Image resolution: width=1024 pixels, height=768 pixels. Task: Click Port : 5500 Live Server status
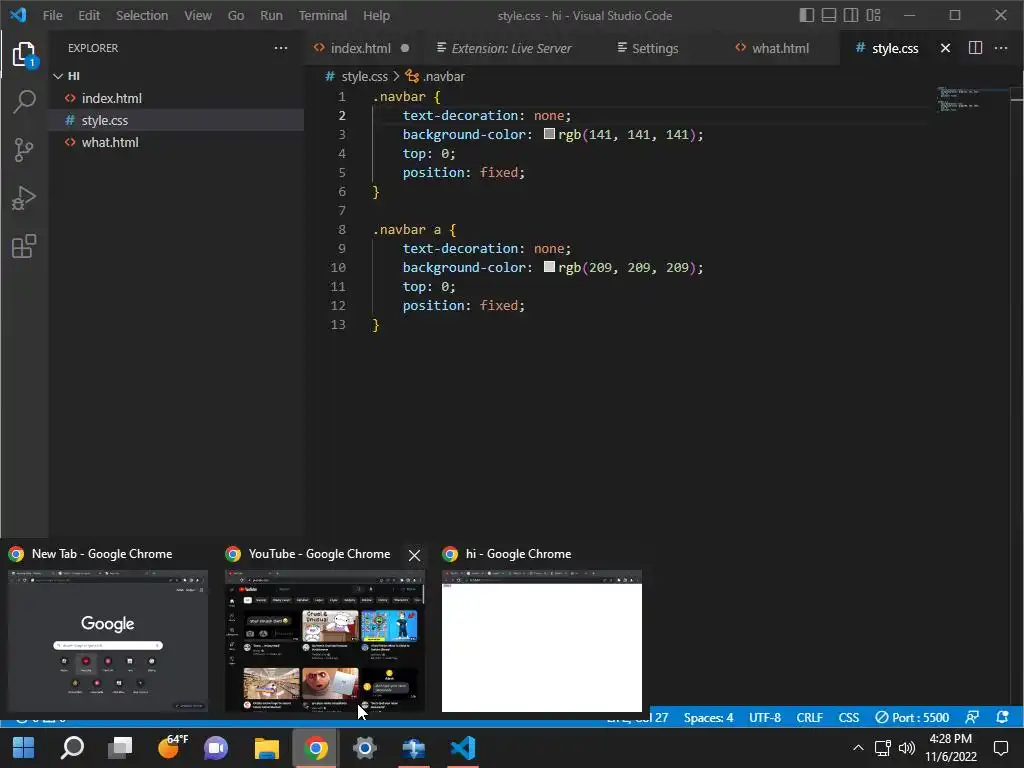point(912,718)
